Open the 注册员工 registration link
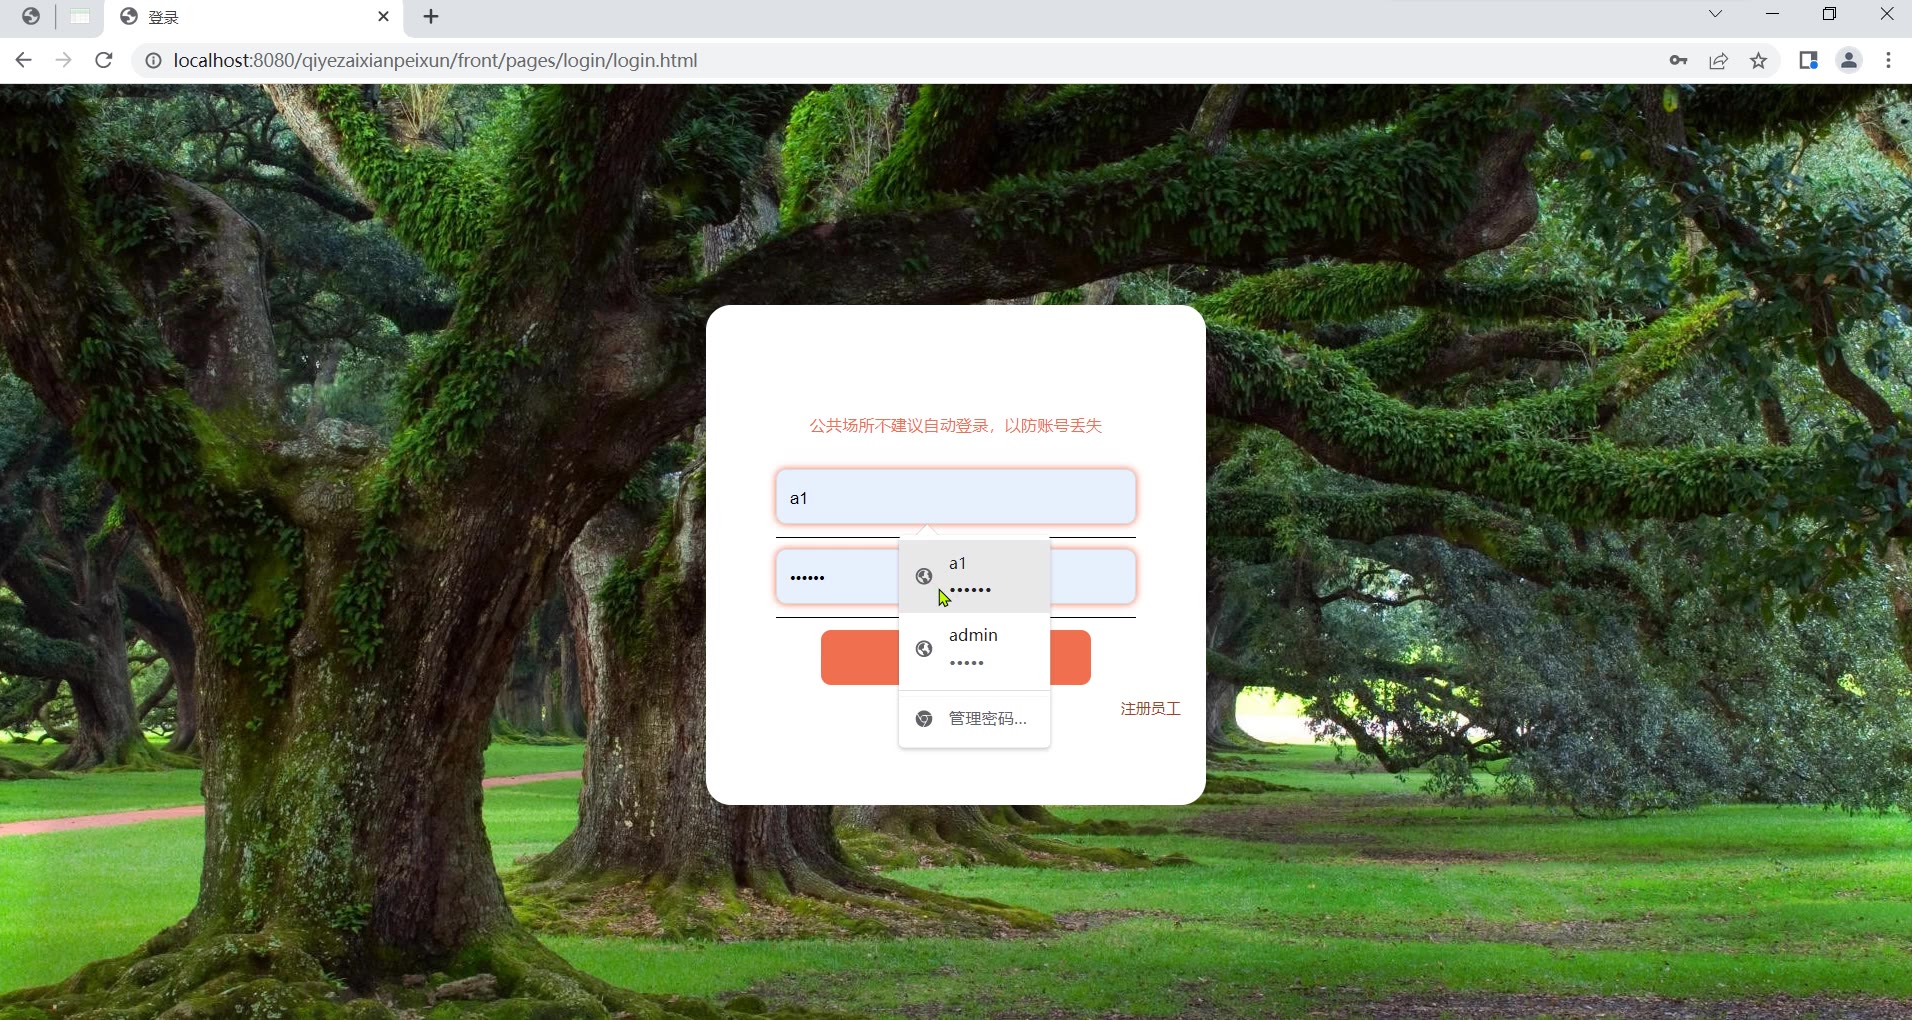This screenshot has height=1020, width=1912. 1150,709
